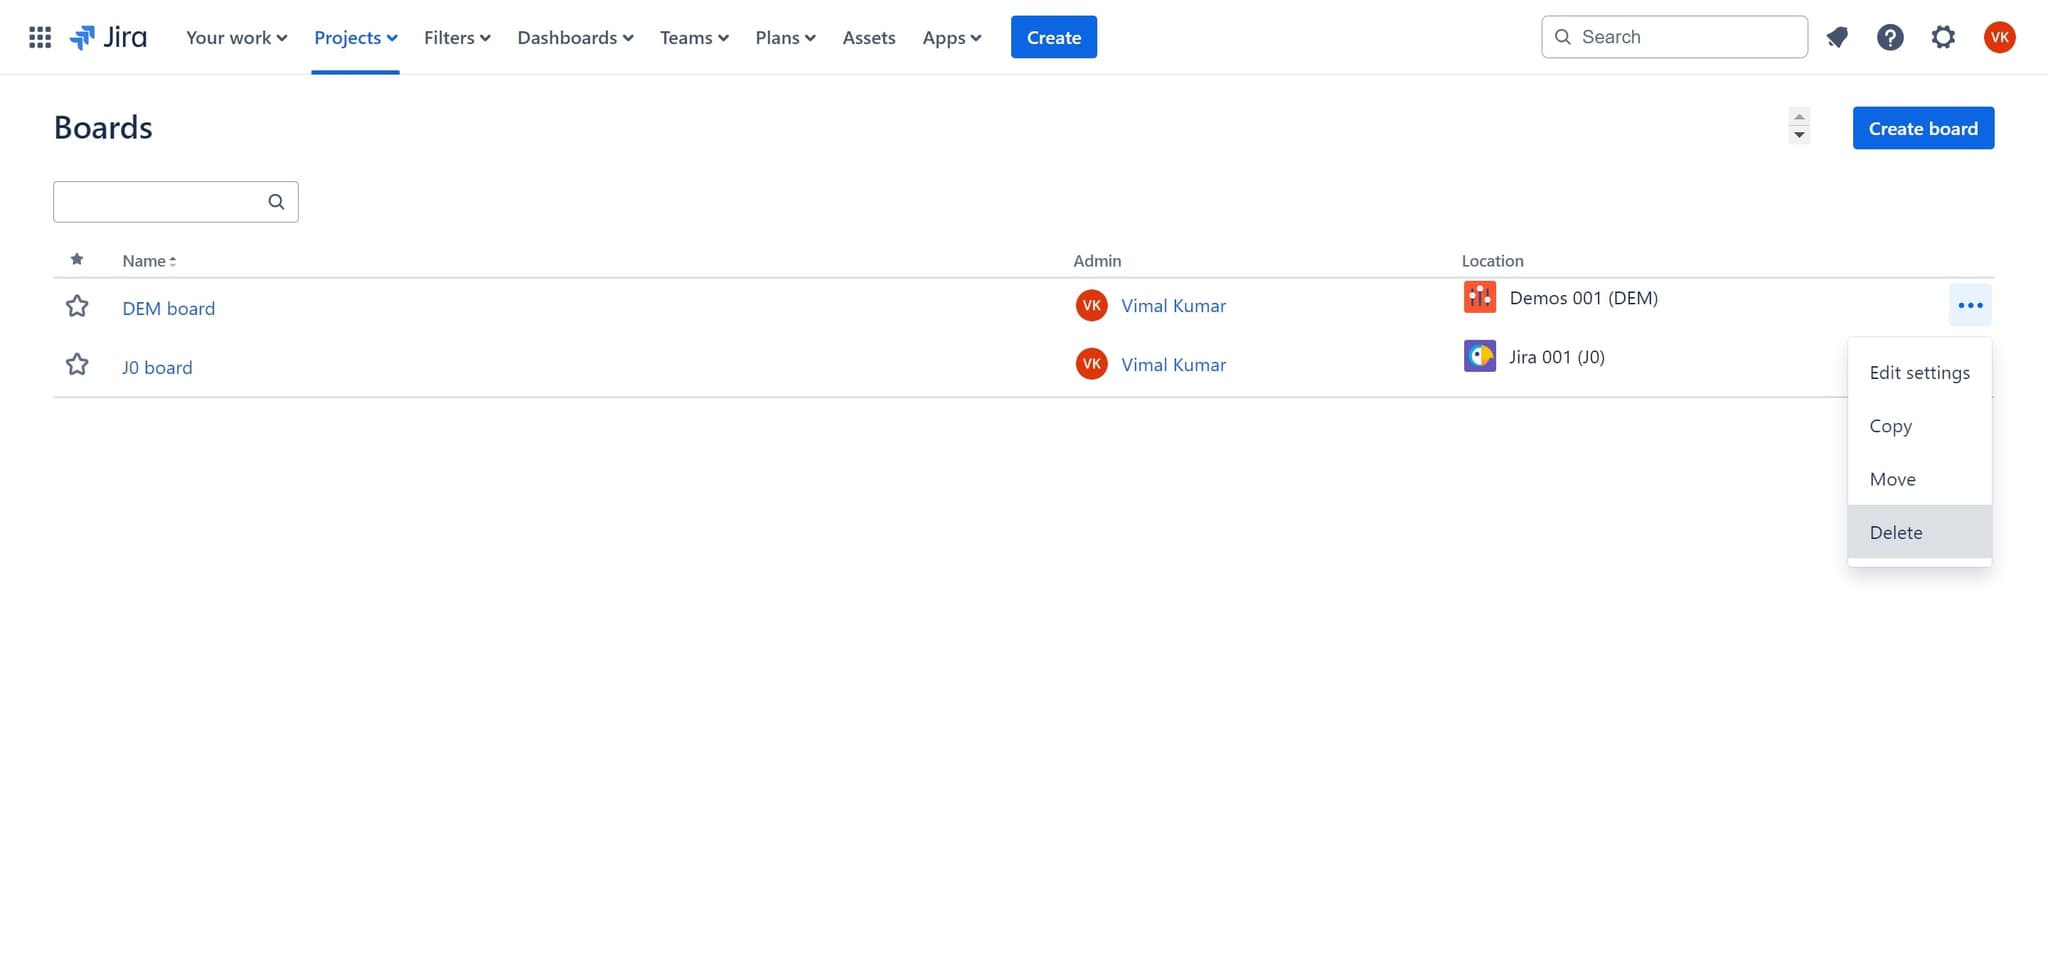Expand the Filters dropdown
The height and width of the screenshot is (972, 2048).
[x=457, y=37]
